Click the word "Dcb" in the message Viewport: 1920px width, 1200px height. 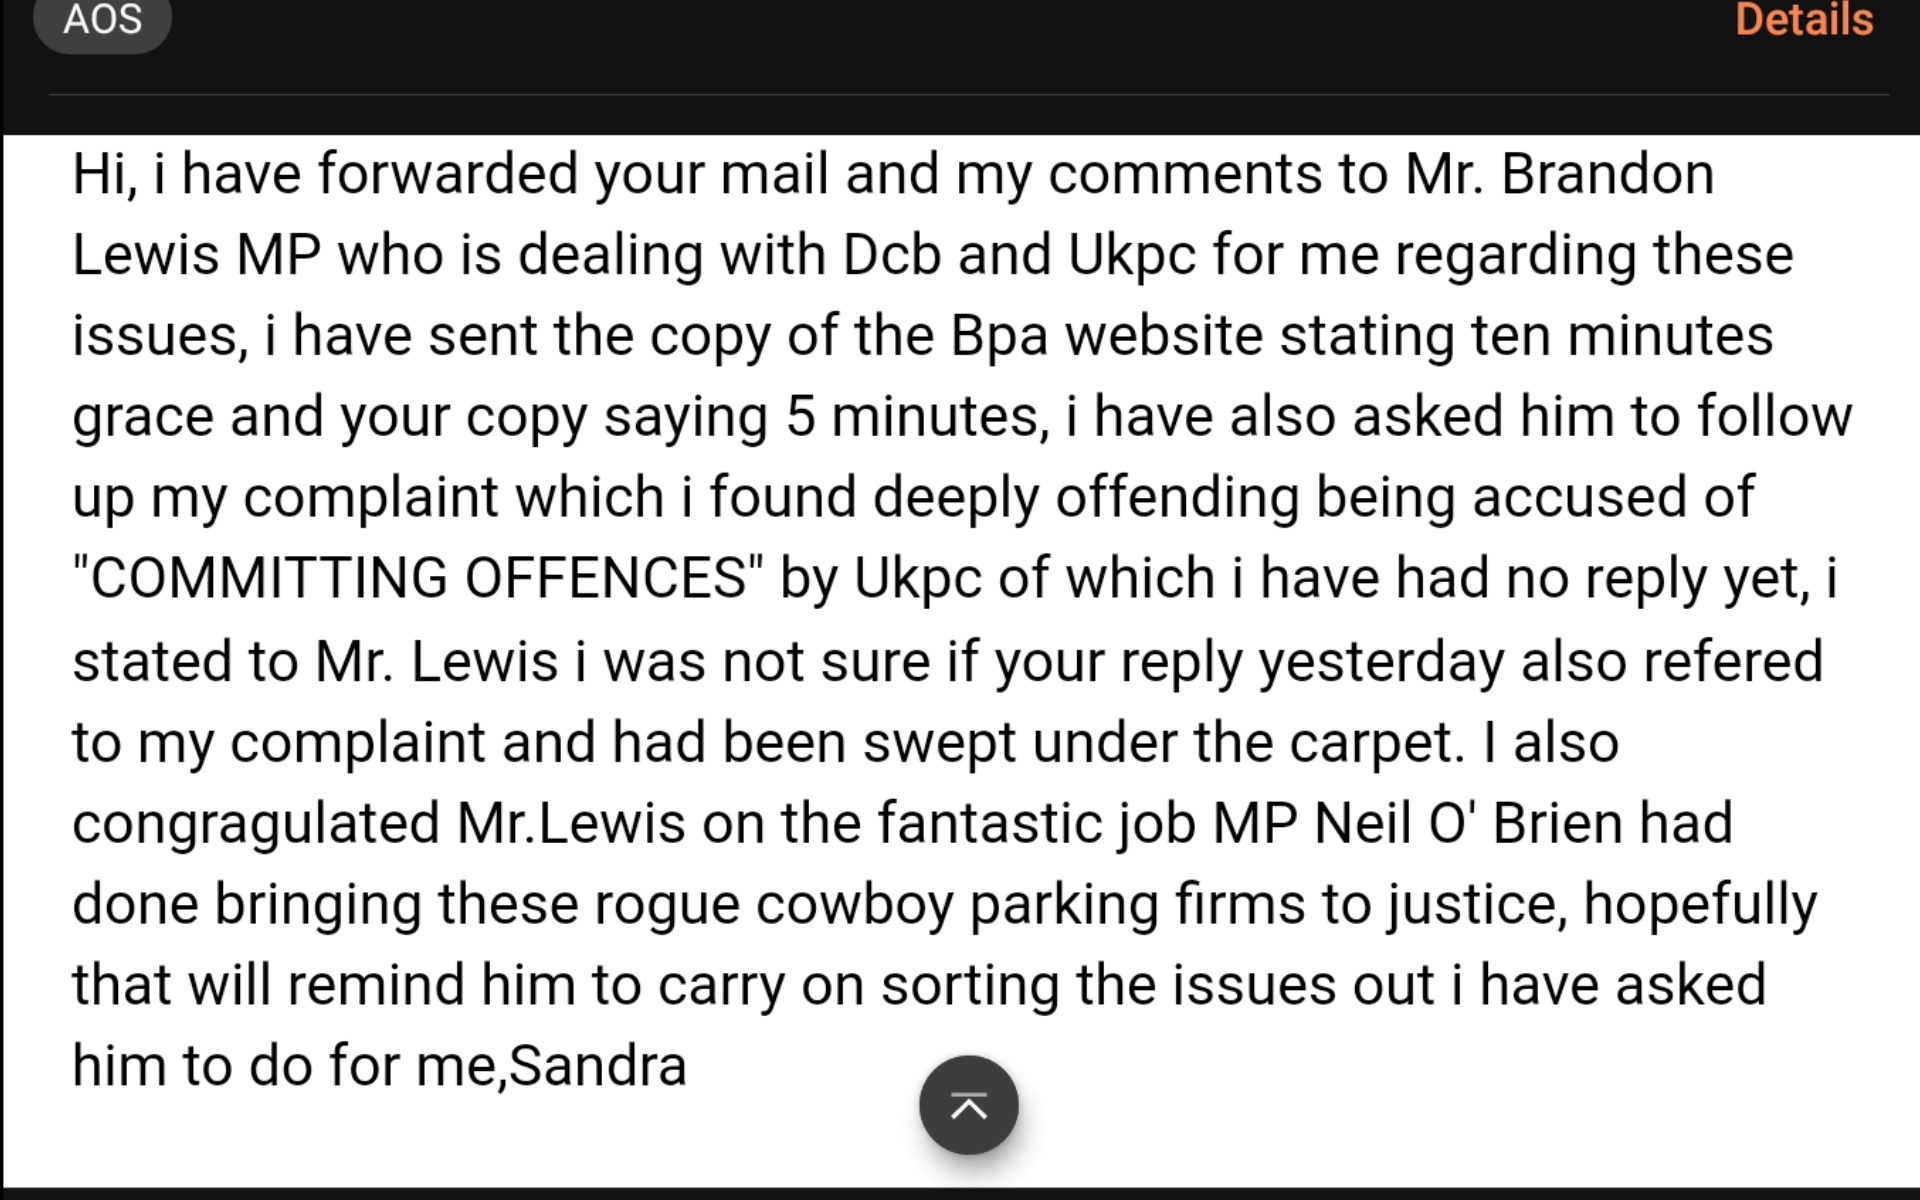tap(891, 255)
